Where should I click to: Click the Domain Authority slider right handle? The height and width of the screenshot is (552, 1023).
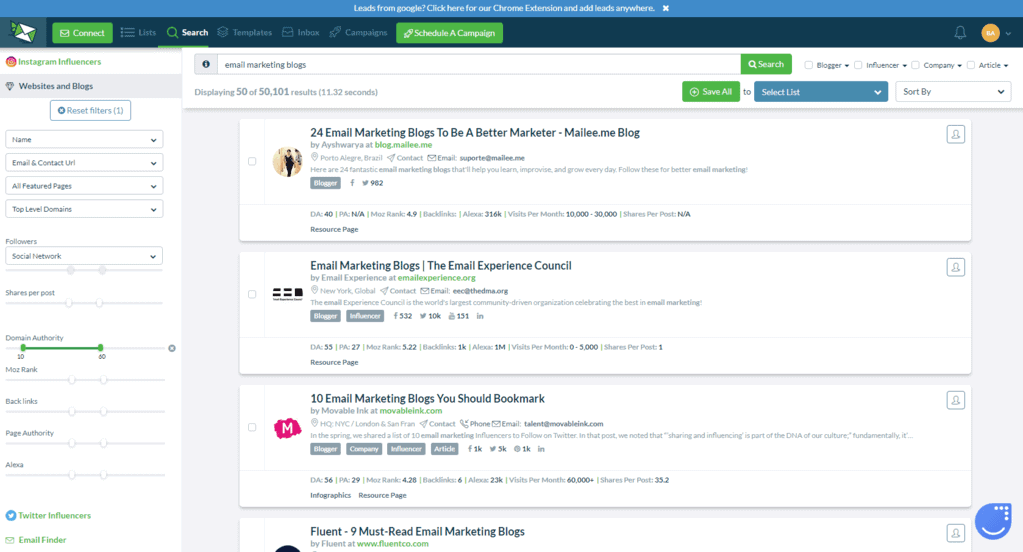click(x=101, y=347)
